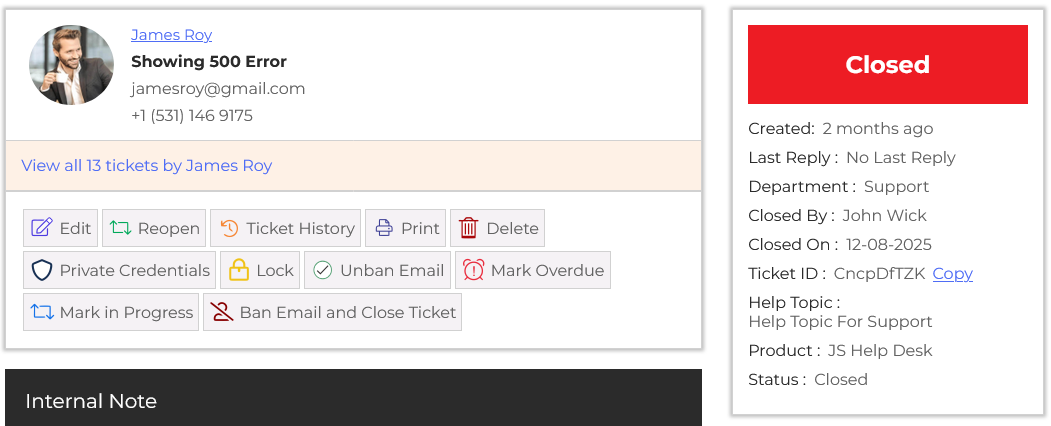This screenshot has height=426, width=1051.
Task: Click the red Closed status banner
Action: (x=887, y=65)
